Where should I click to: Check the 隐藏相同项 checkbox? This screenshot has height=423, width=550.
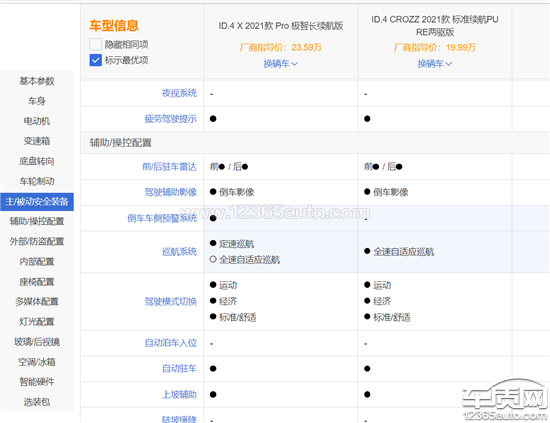tap(95, 45)
